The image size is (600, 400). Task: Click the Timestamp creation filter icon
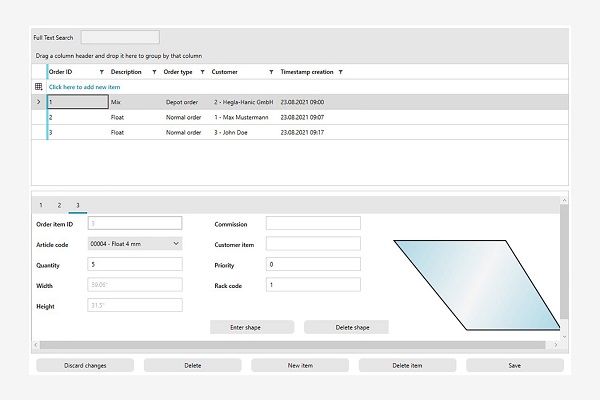[x=341, y=72]
